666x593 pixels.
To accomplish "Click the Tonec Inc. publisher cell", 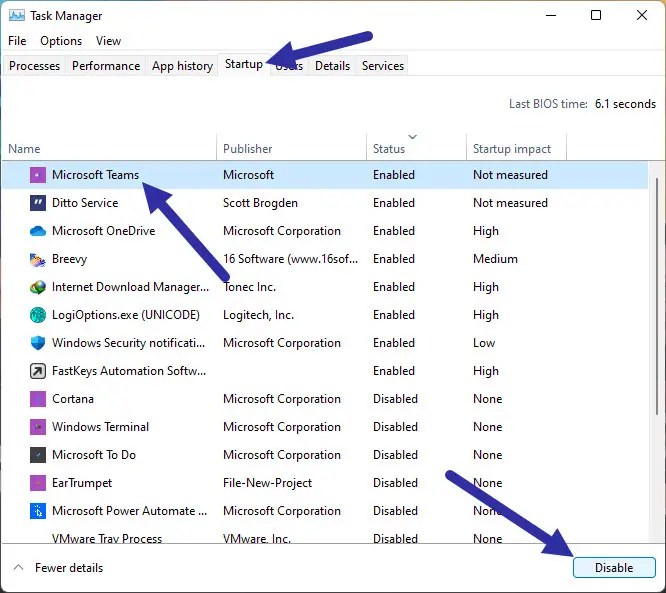I will coord(250,287).
